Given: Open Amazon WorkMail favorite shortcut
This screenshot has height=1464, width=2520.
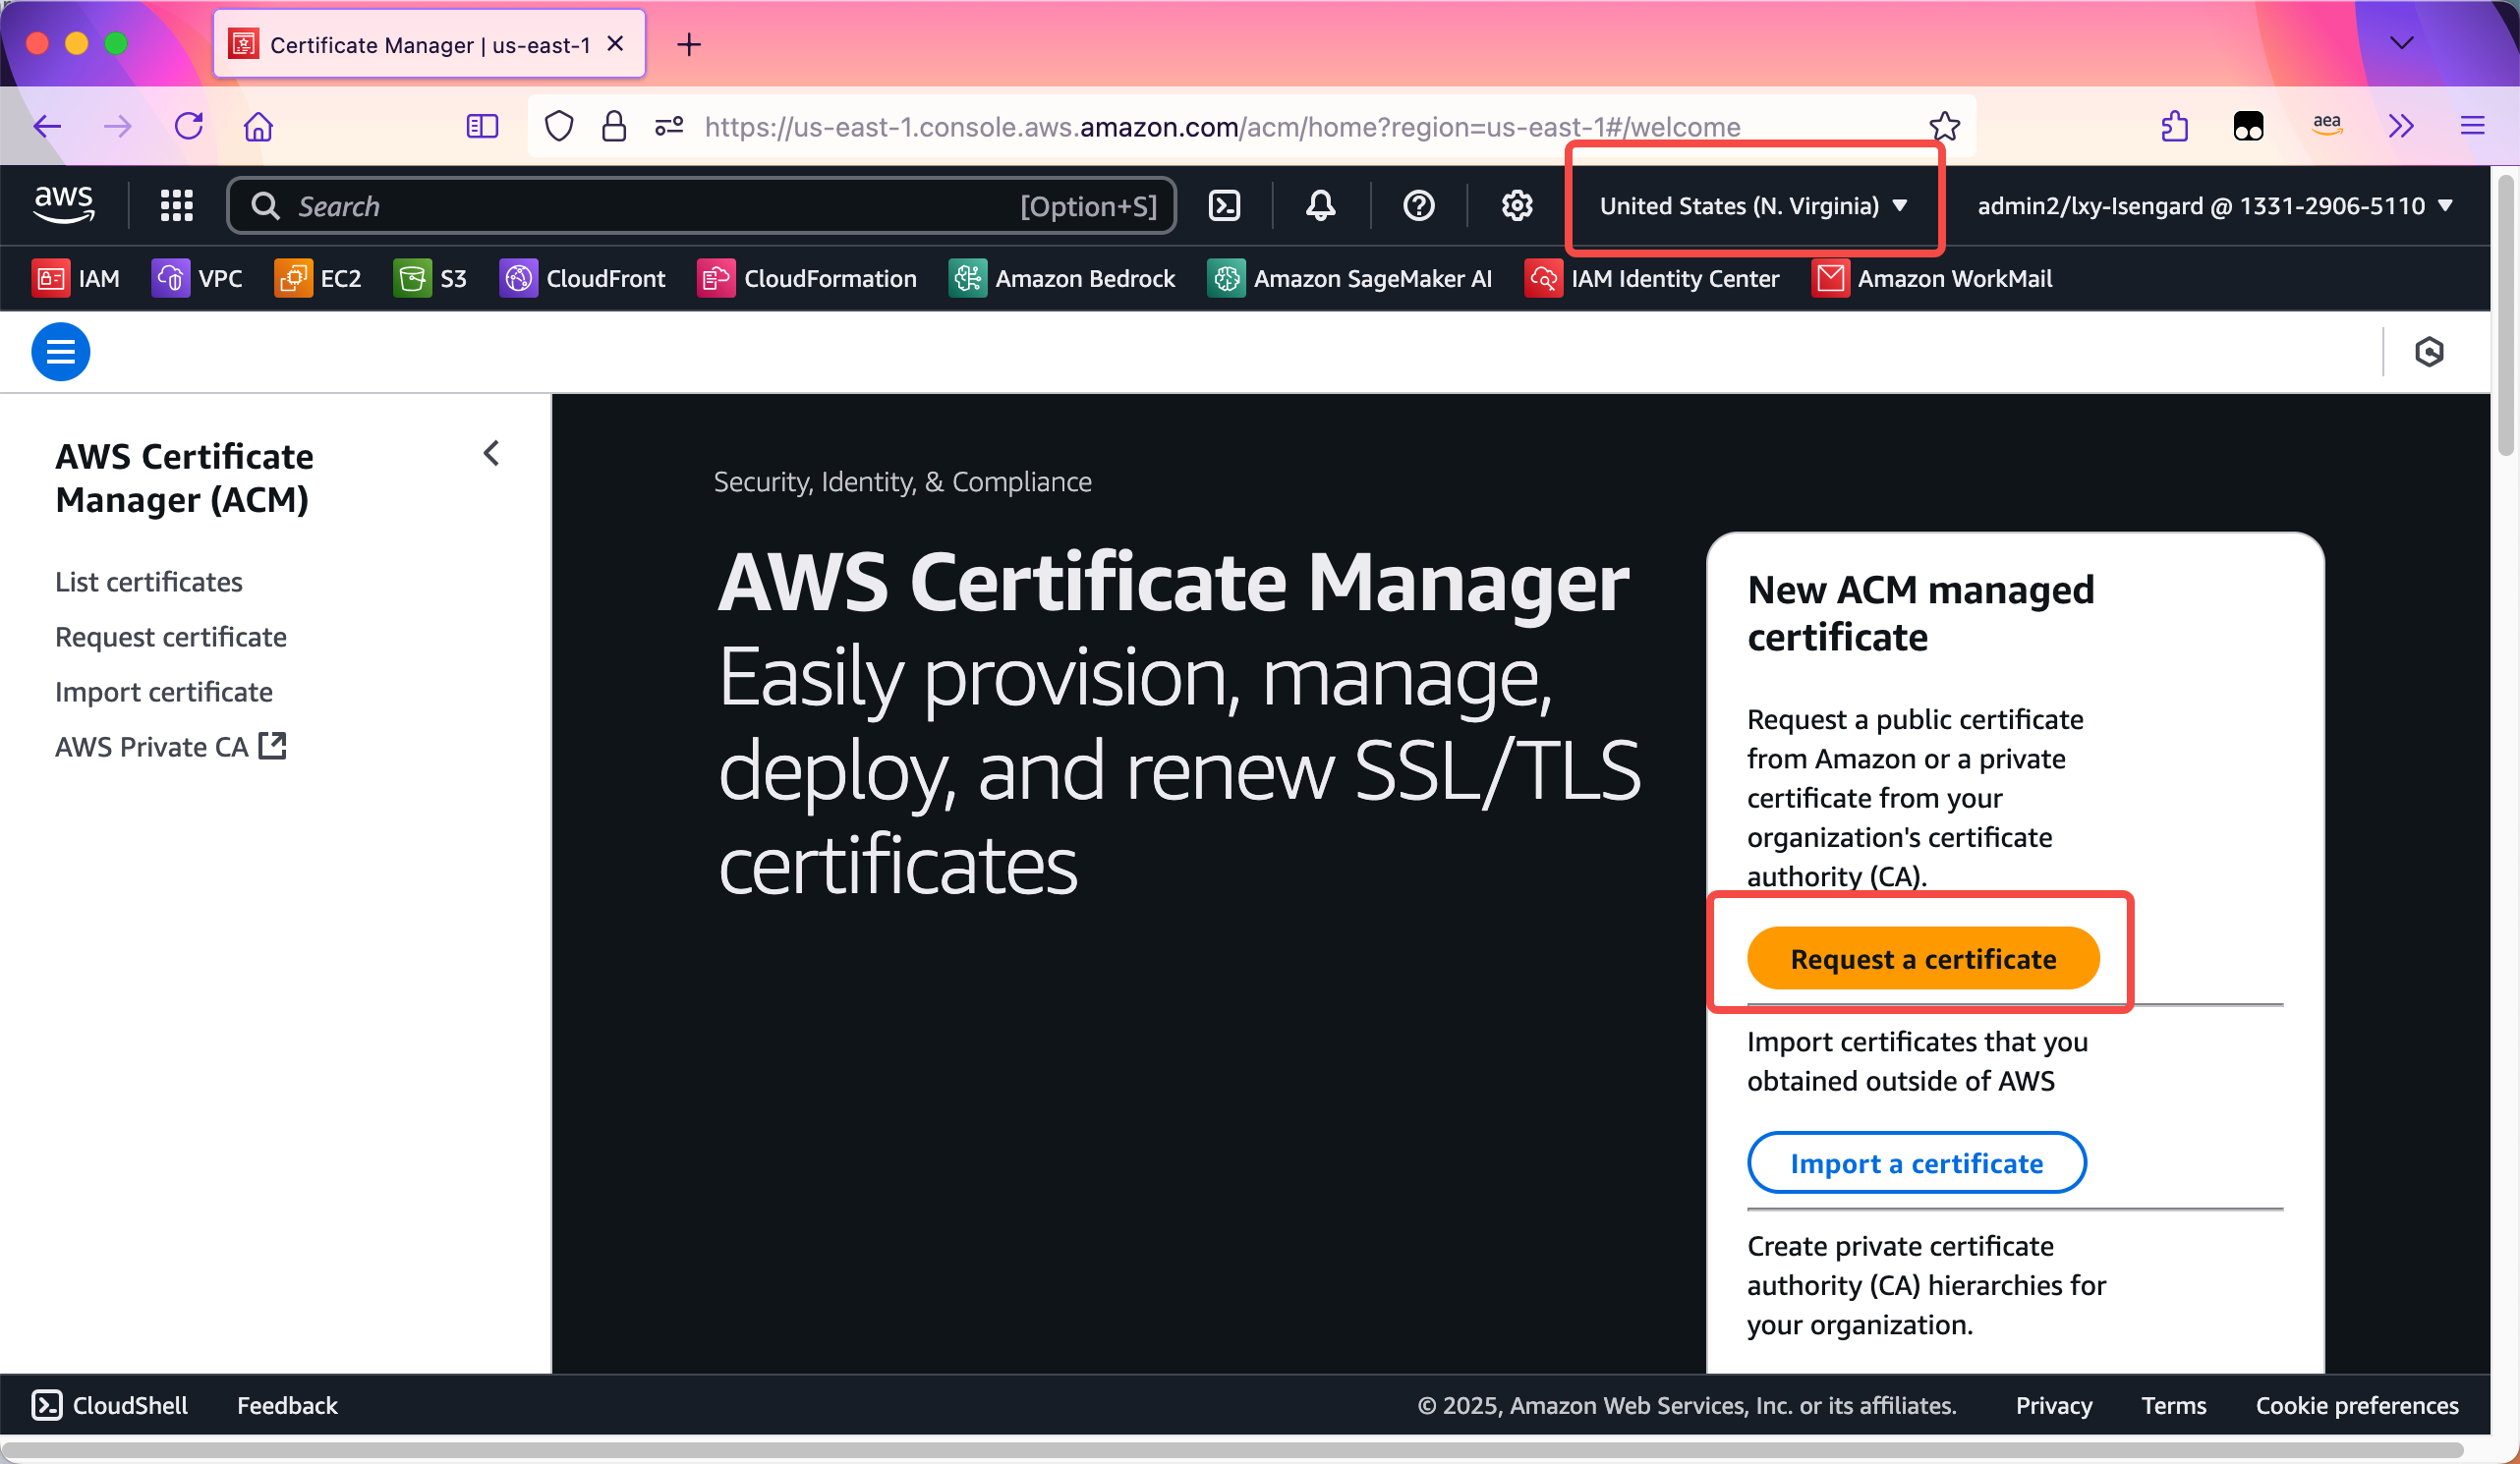Looking at the screenshot, I should click(1932, 278).
